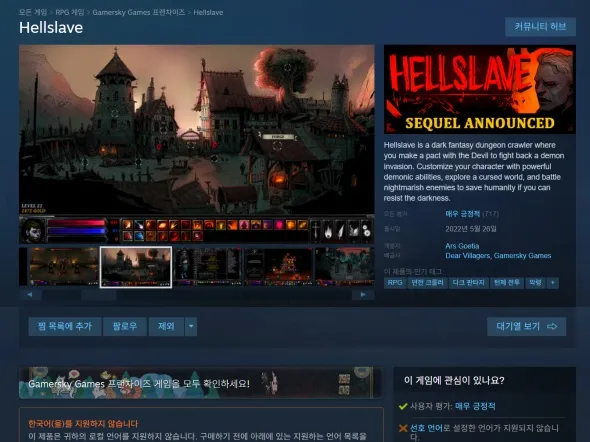Select the selected town screenshot thumbnail
Screen dimensions: 590x442
tap(136, 267)
